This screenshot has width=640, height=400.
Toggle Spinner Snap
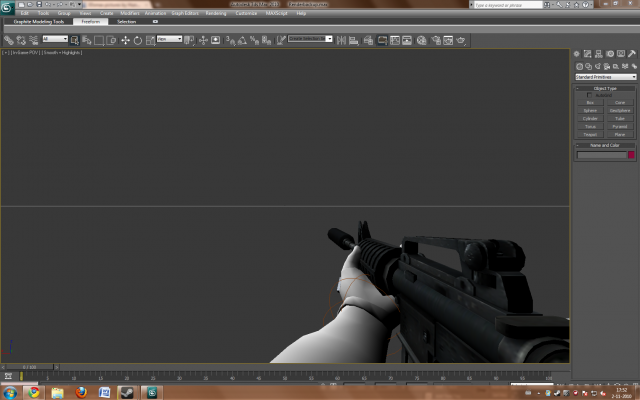click(x=267, y=40)
